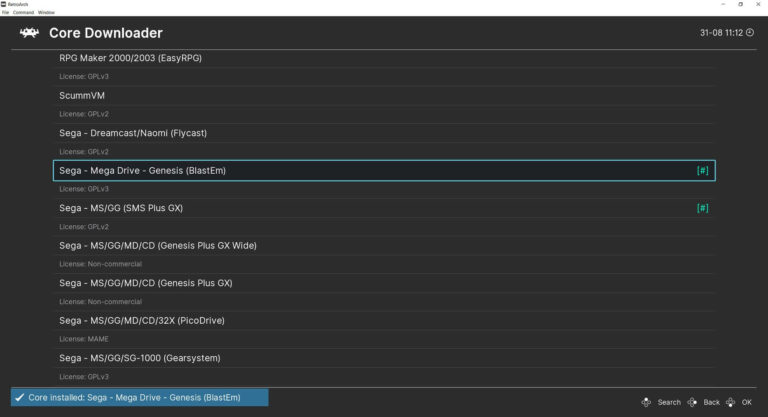768x417 pixels.
Task: Click the installed marker on BlastEm core
Action: tap(702, 171)
